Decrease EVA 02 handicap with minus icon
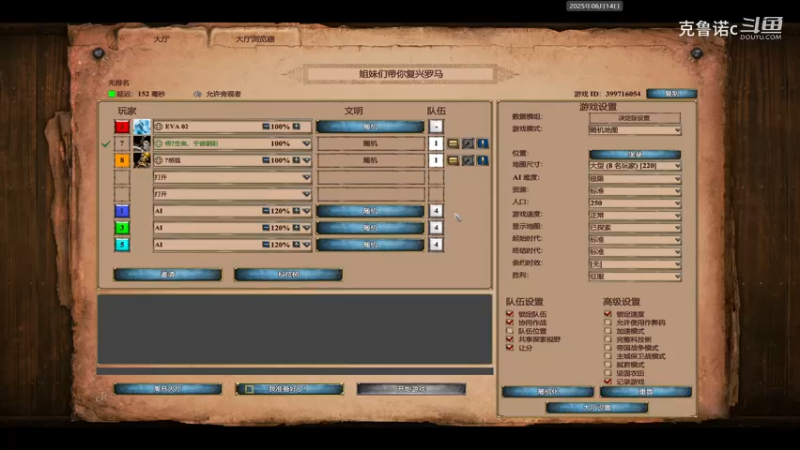This screenshot has width=800, height=450. (266, 126)
